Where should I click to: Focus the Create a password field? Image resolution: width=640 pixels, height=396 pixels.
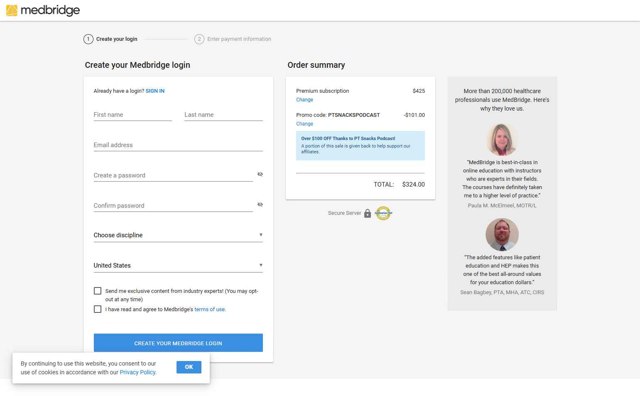coord(173,176)
